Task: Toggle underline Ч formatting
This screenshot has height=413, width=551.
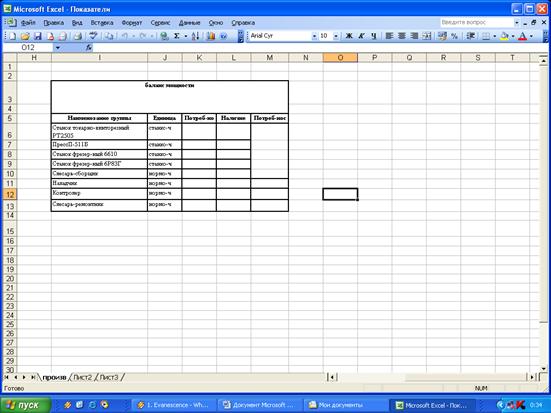Action: pos(374,36)
